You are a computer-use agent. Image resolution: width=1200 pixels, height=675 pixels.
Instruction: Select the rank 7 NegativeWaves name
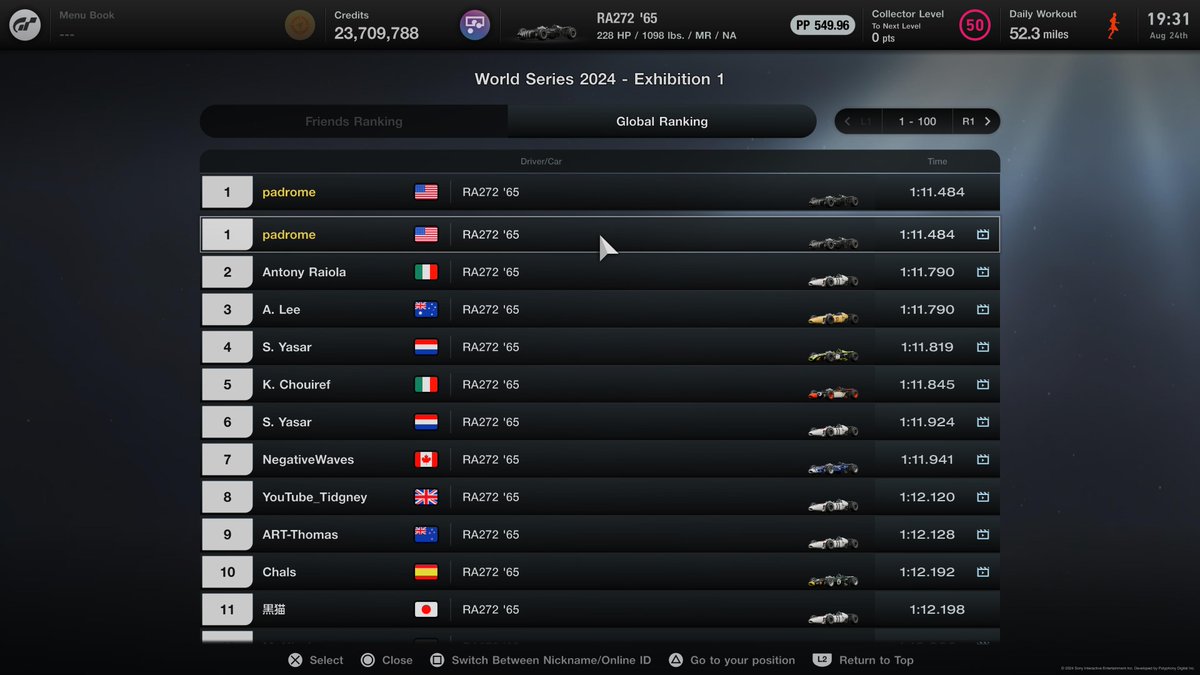point(308,460)
